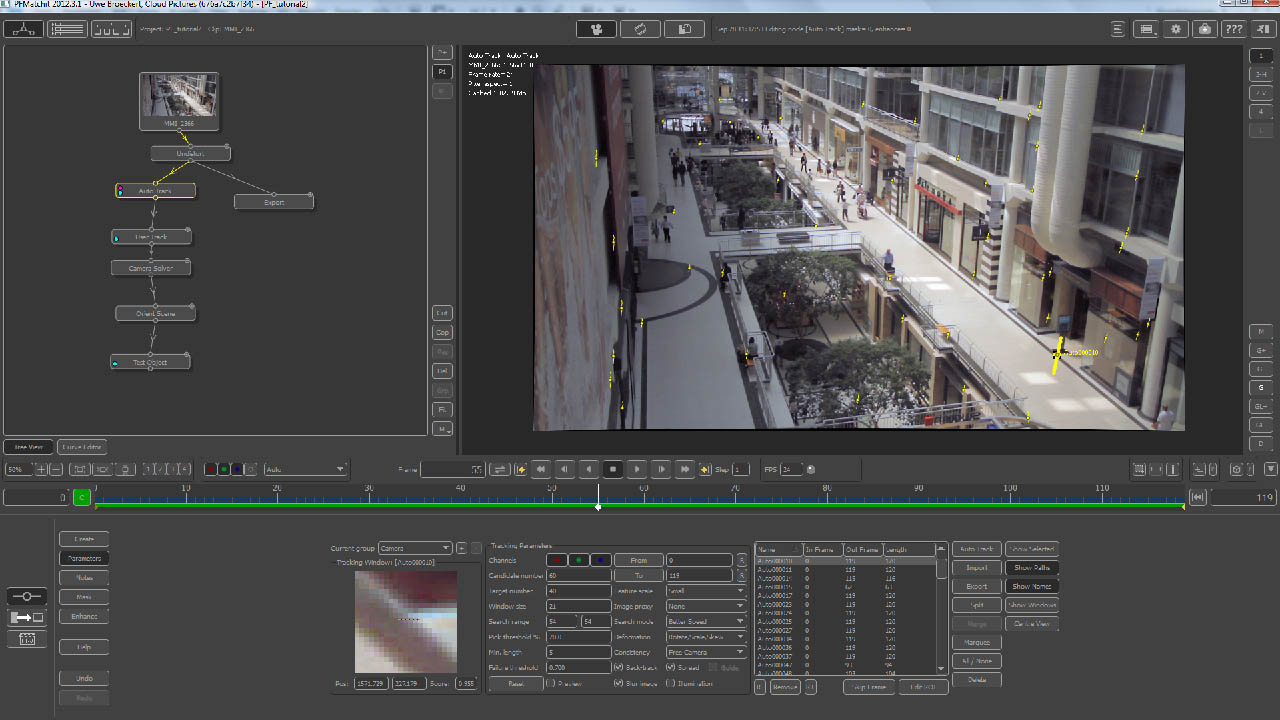Click the Undo button
Image resolution: width=1280 pixels, height=720 pixels.
[84, 678]
